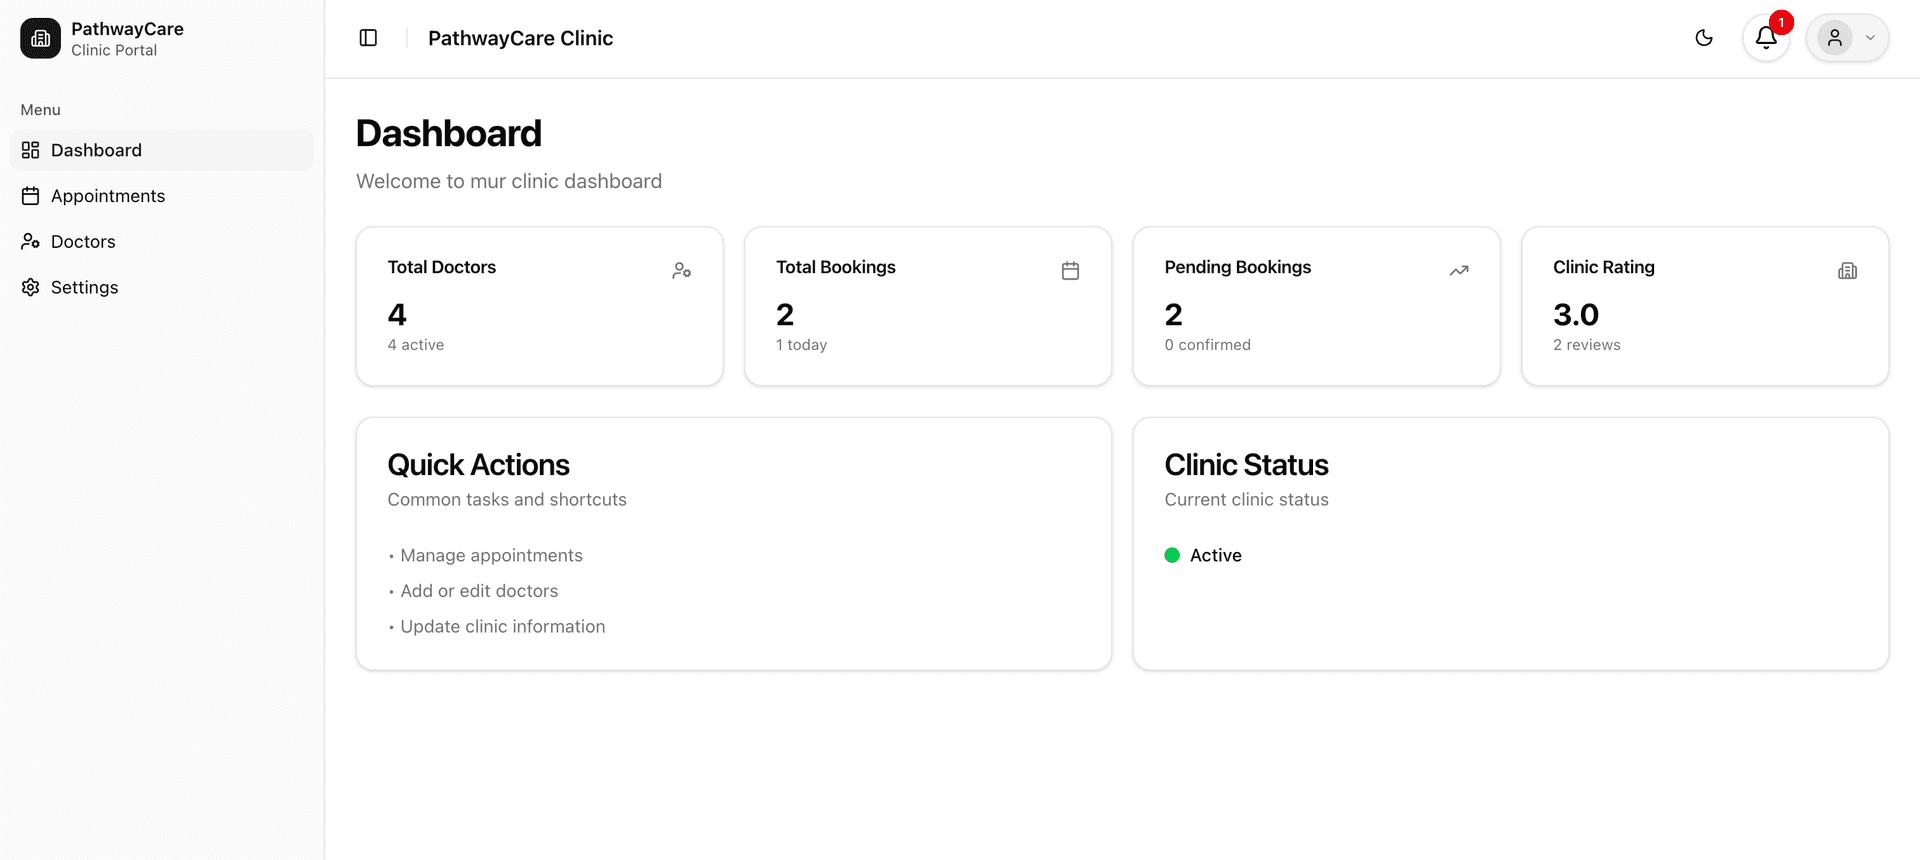Image resolution: width=1920 pixels, height=860 pixels.
Task: Click the green Active status dot
Action: tap(1172, 555)
